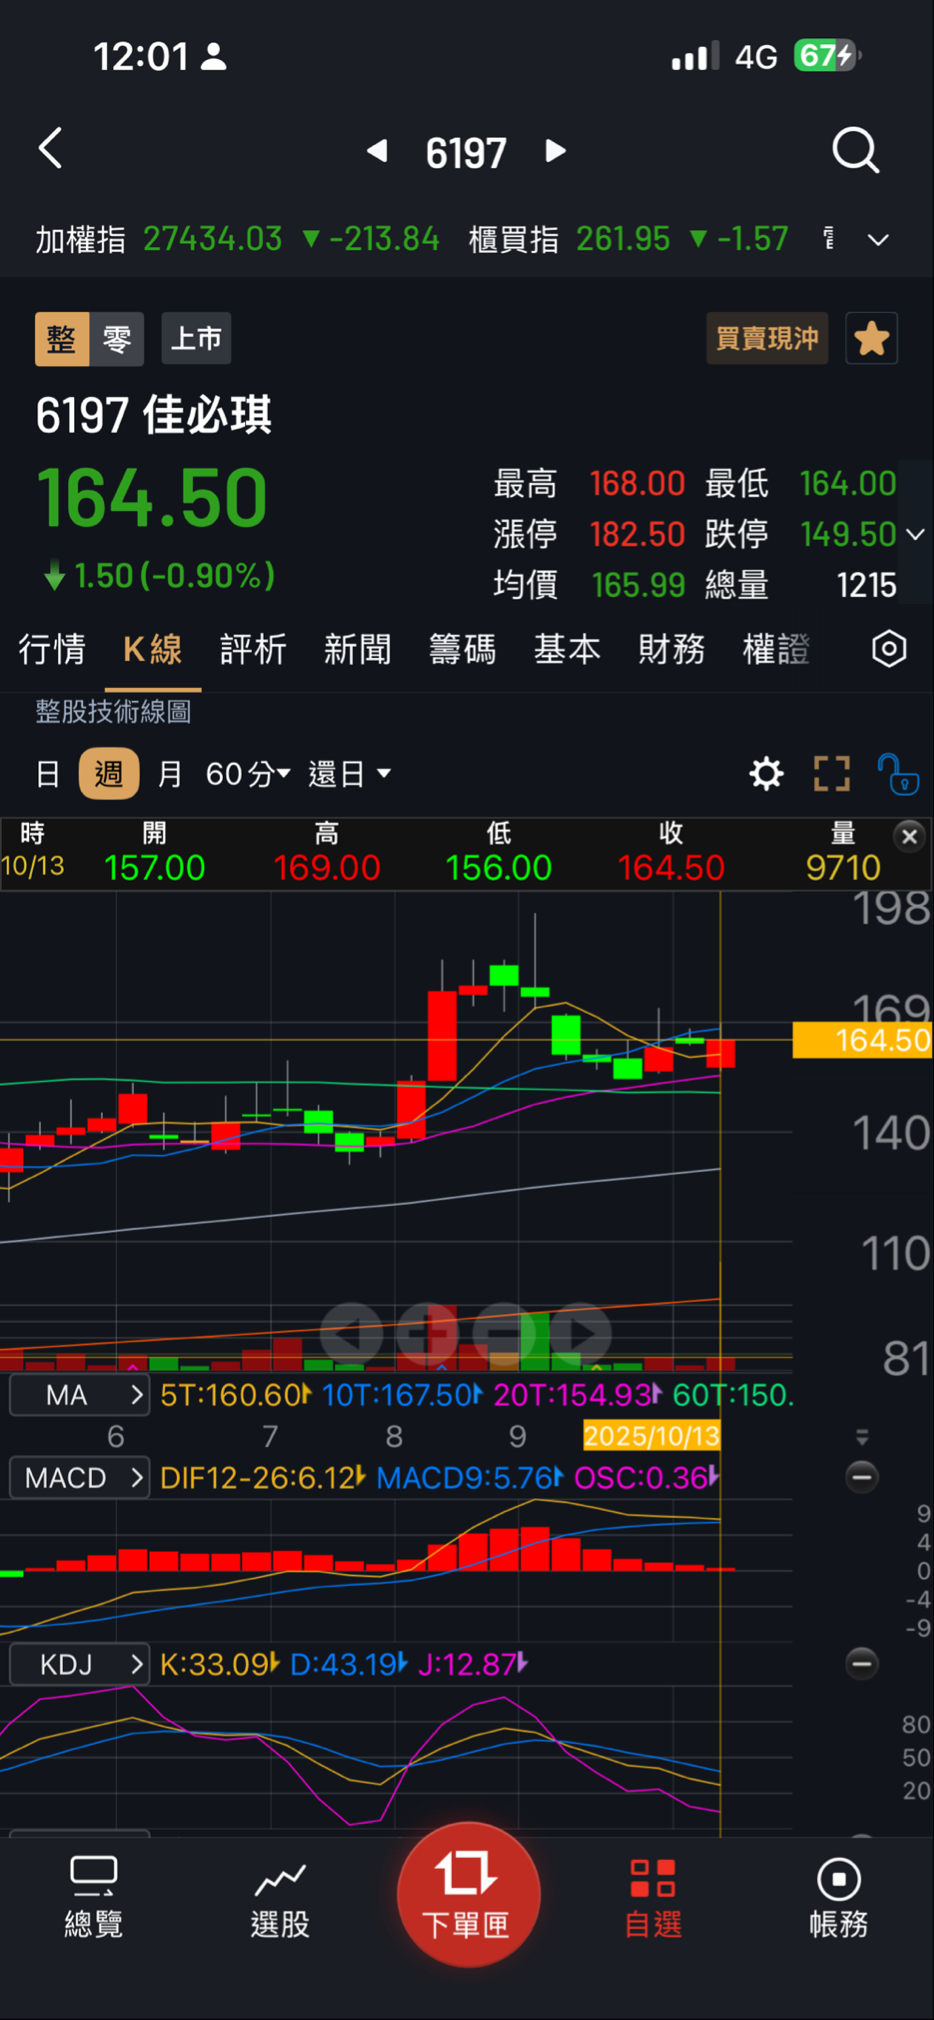Collapse the MACD sub-chart minus button
The height and width of the screenshot is (2020, 934).
pos(862,1477)
